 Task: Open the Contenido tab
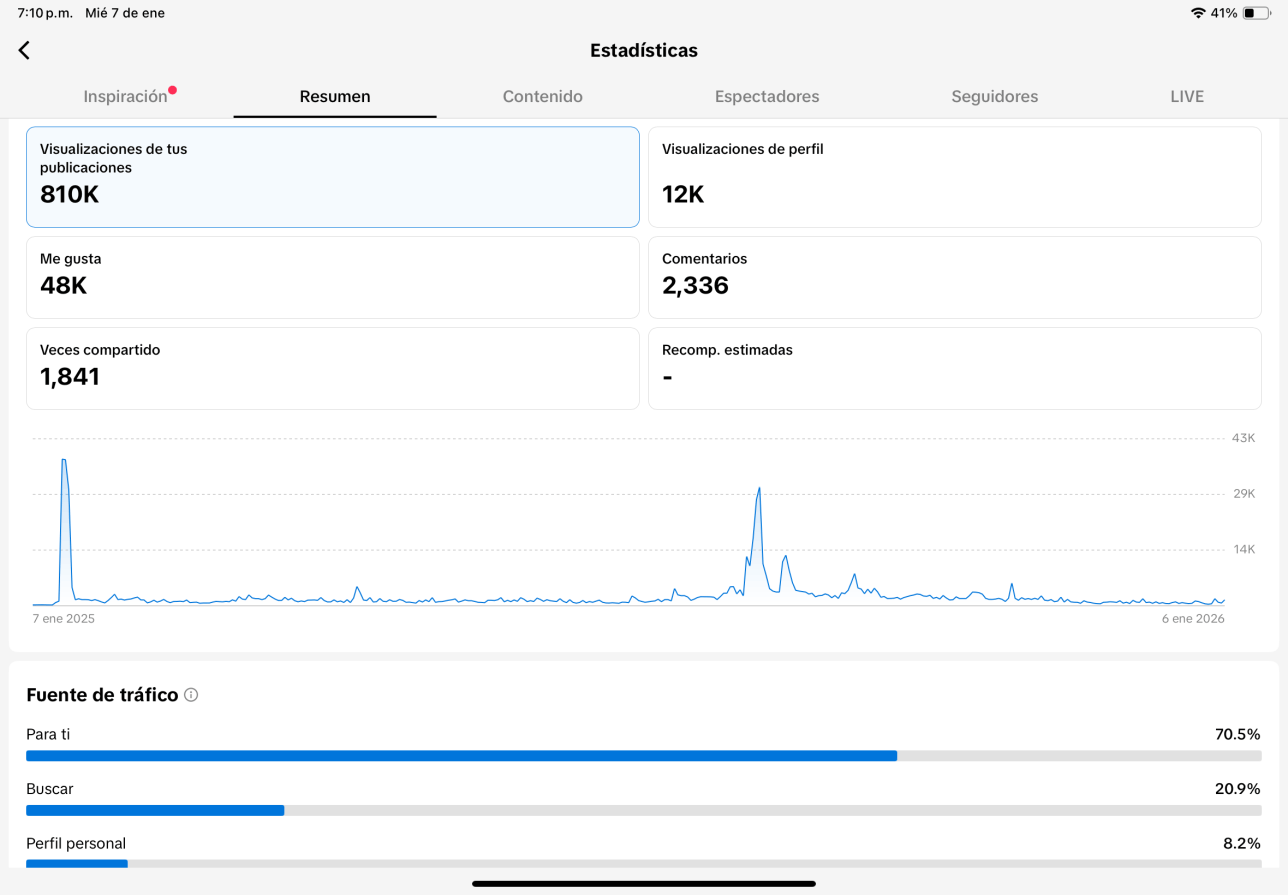(543, 97)
